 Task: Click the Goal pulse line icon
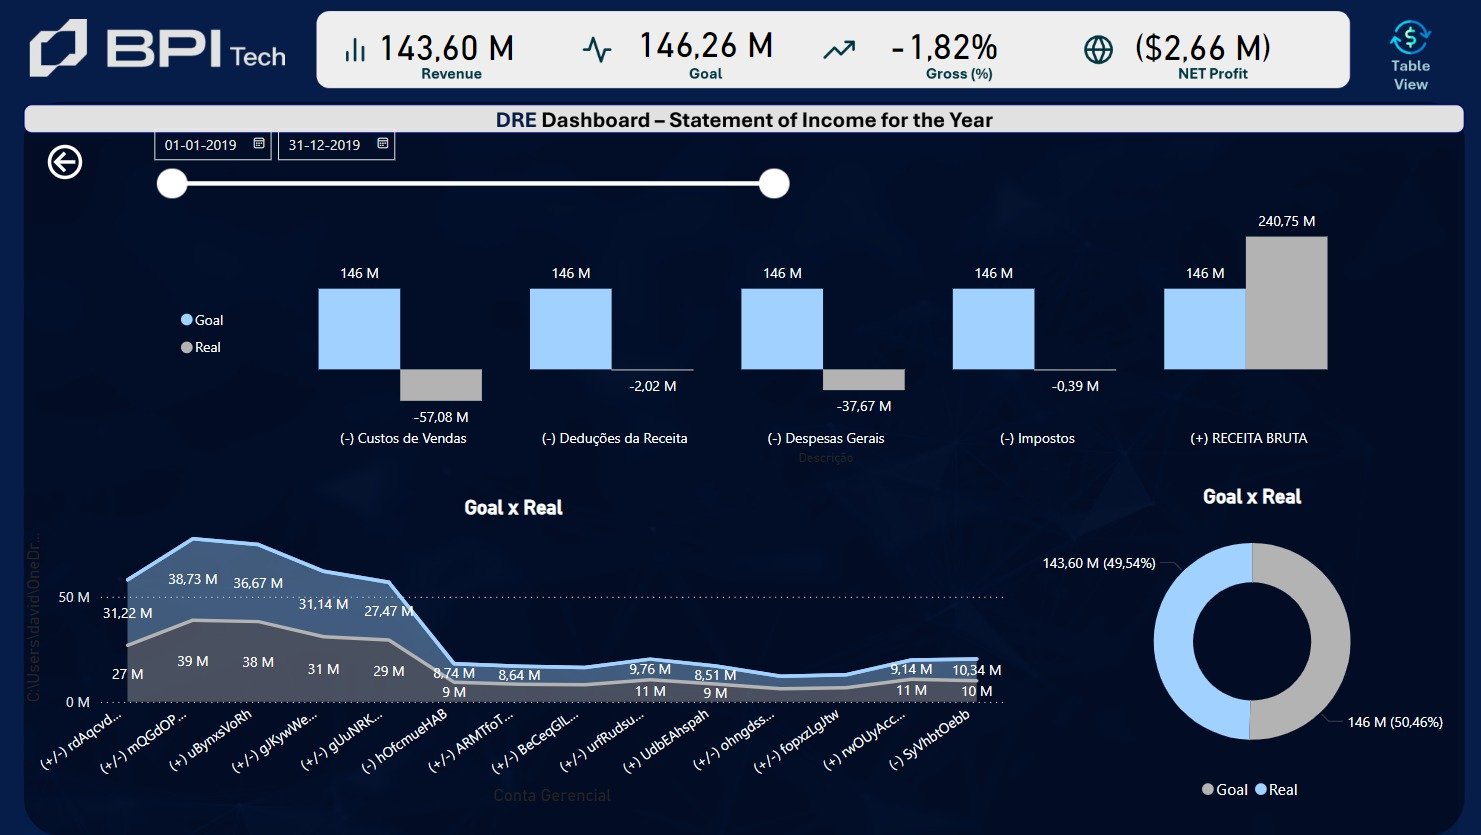pyautogui.click(x=597, y=50)
